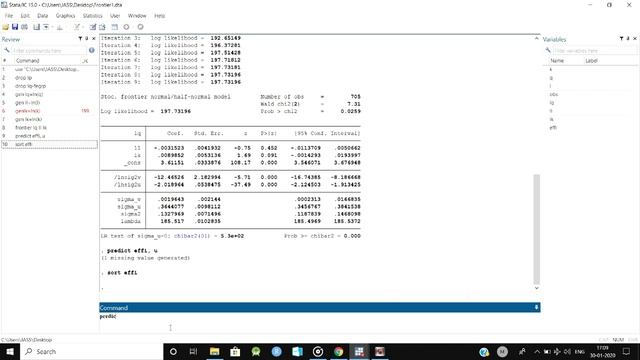The width and height of the screenshot is (640, 360).
Task: Click the Clear –more– condition toolbar icon
Action: click(126, 27)
